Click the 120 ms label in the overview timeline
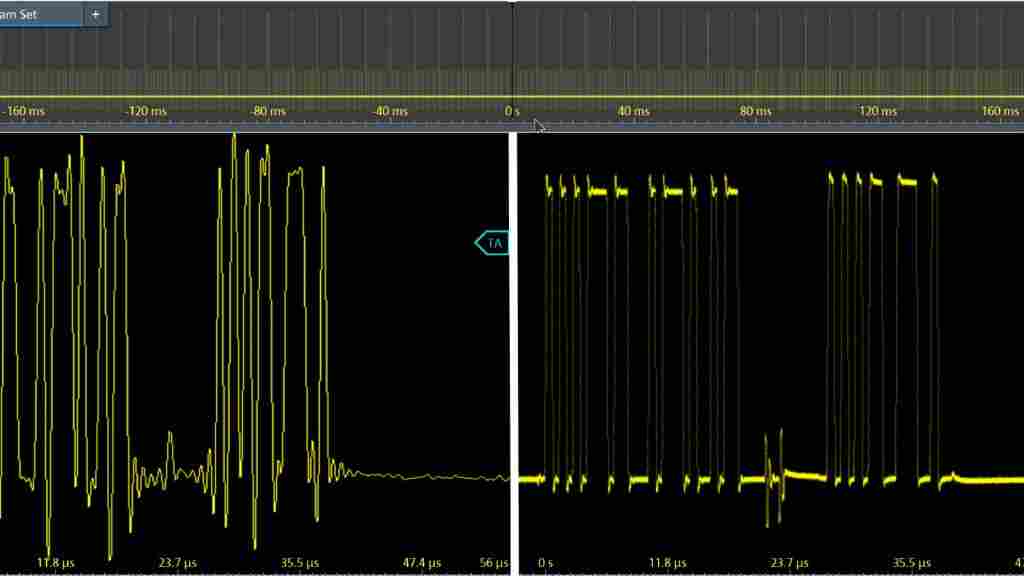This screenshot has height=576, width=1024. point(877,111)
